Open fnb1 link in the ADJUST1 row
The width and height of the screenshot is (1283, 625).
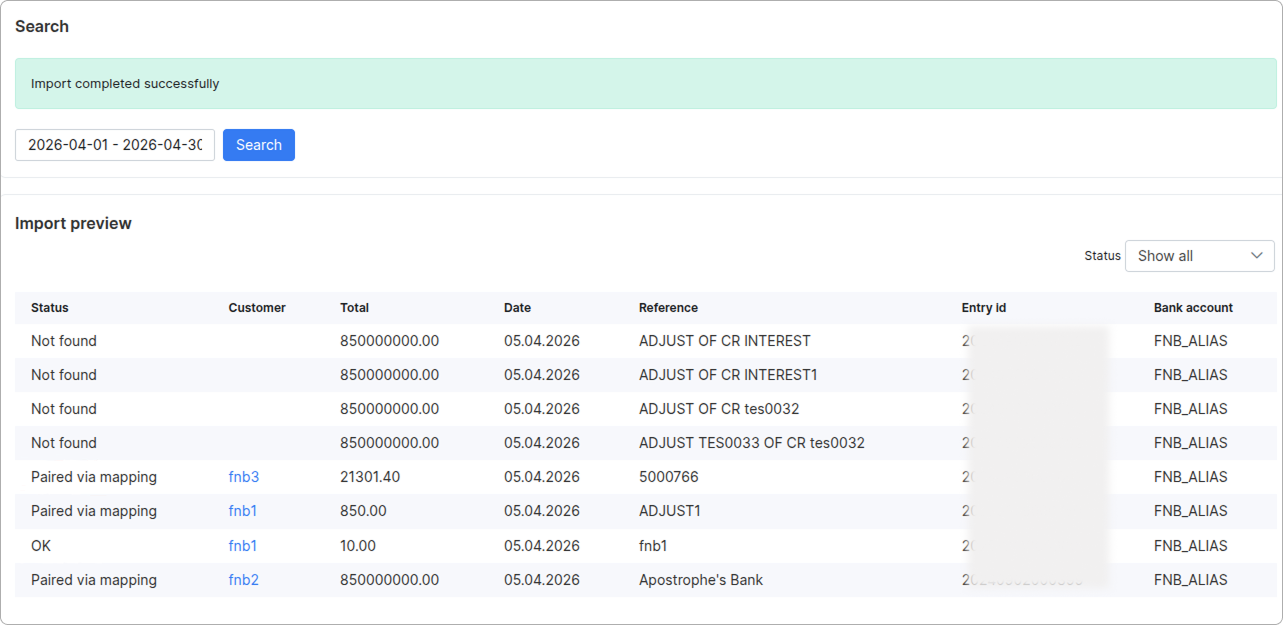243,511
